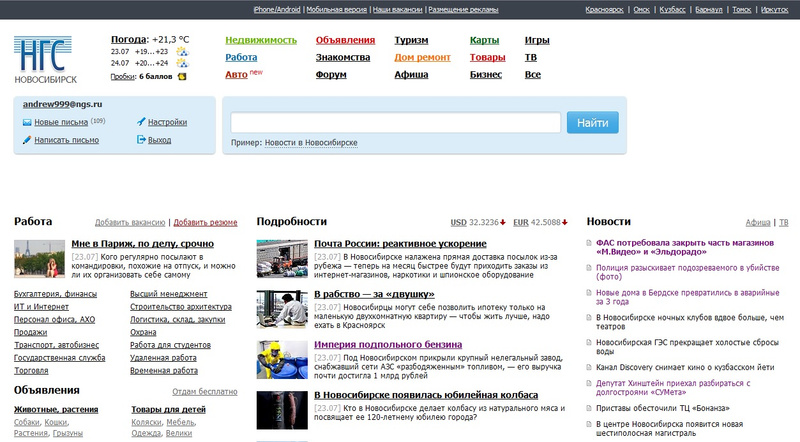800x442 pixels.
Task: Click the wrench icon beside Настройки
Action: click(x=141, y=123)
